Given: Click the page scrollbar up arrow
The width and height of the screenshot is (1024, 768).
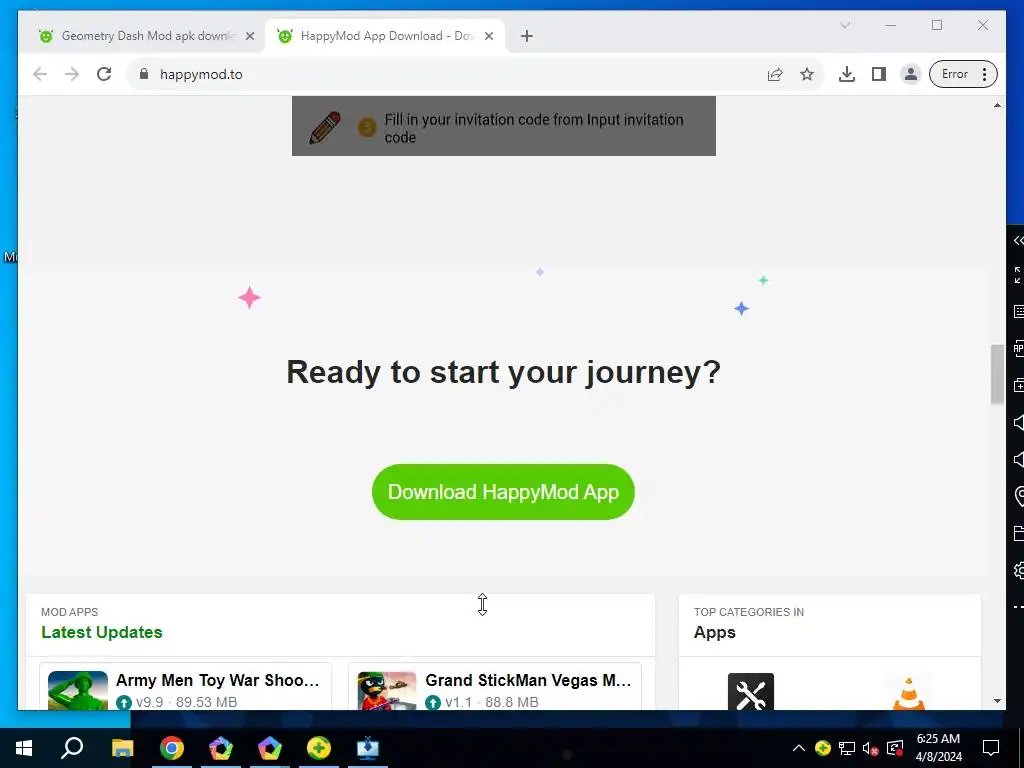Looking at the screenshot, I should 997,105.
